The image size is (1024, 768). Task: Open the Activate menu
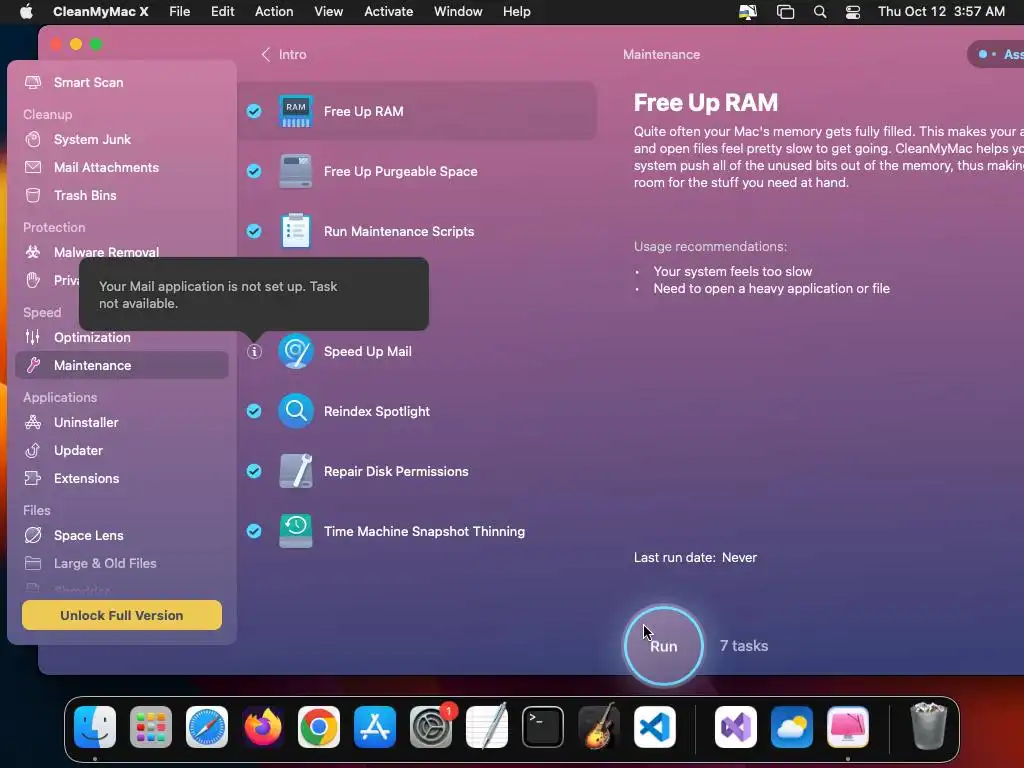coord(389,12)
